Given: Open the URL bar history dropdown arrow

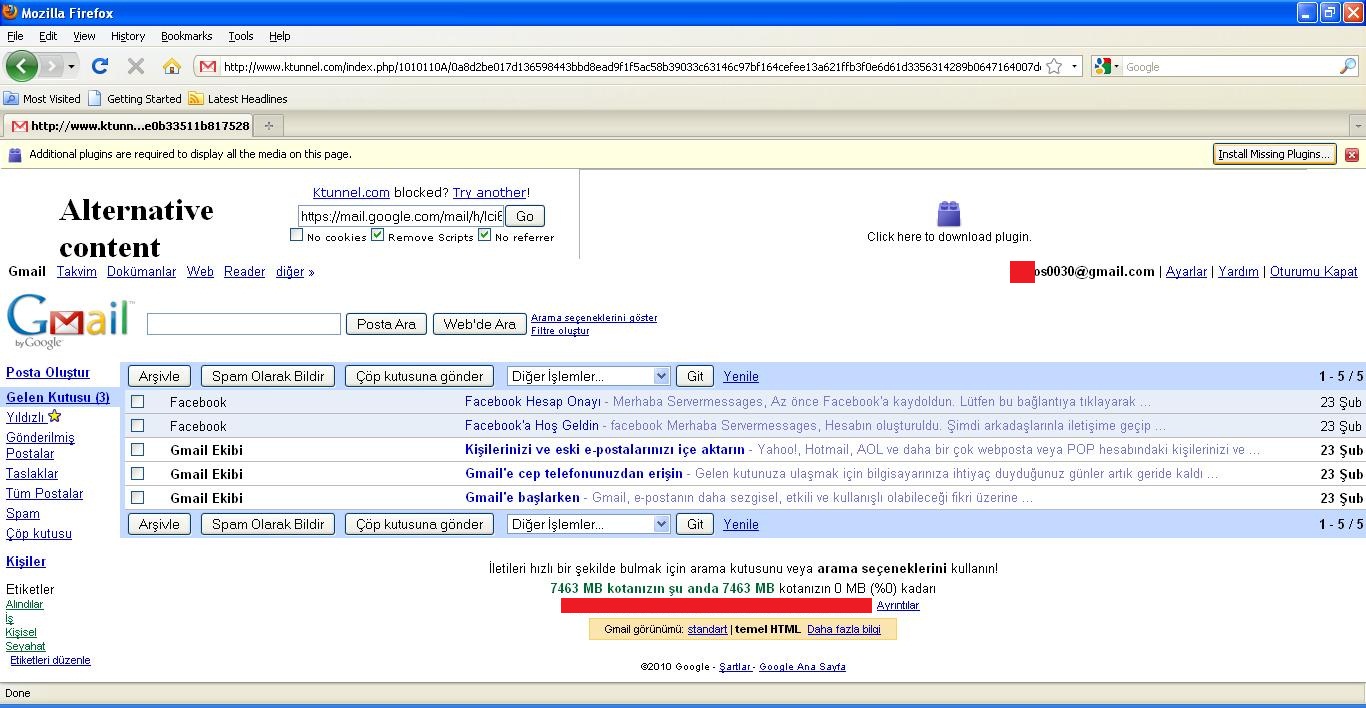Looking at the screenshot, I should pos(1075,67).
